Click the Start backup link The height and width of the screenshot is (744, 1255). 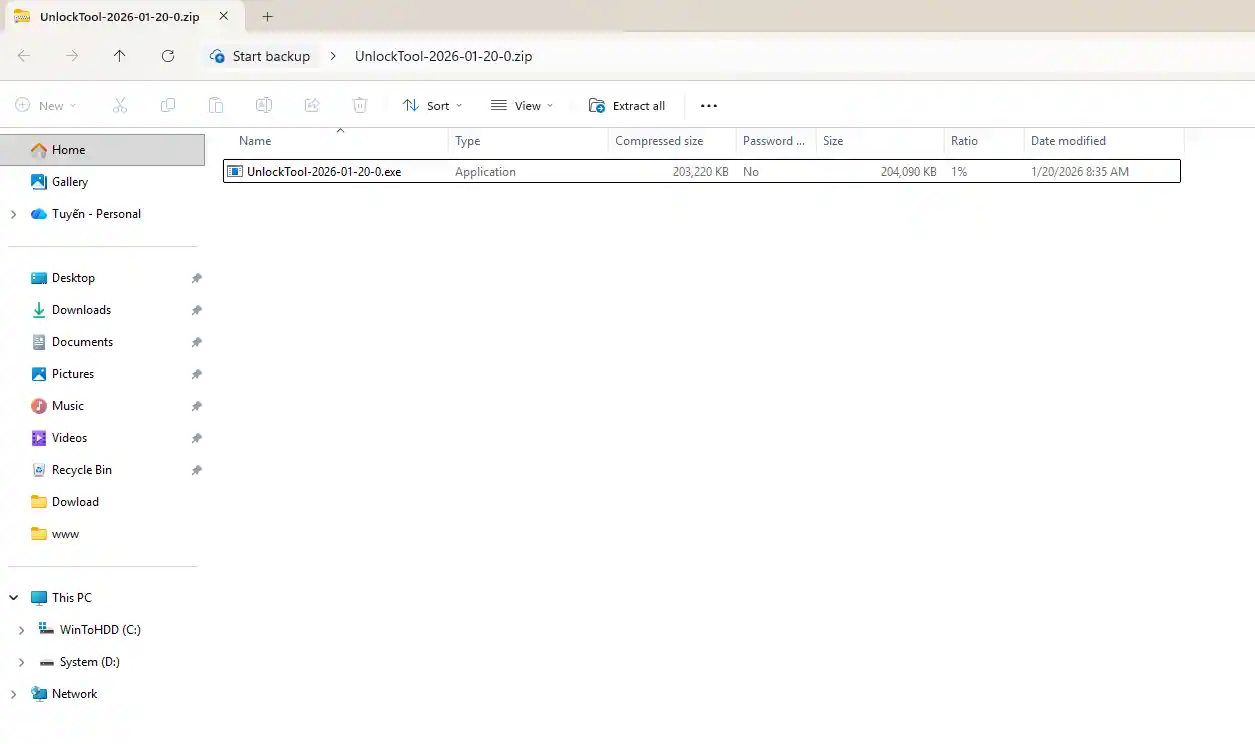point(259,56)
